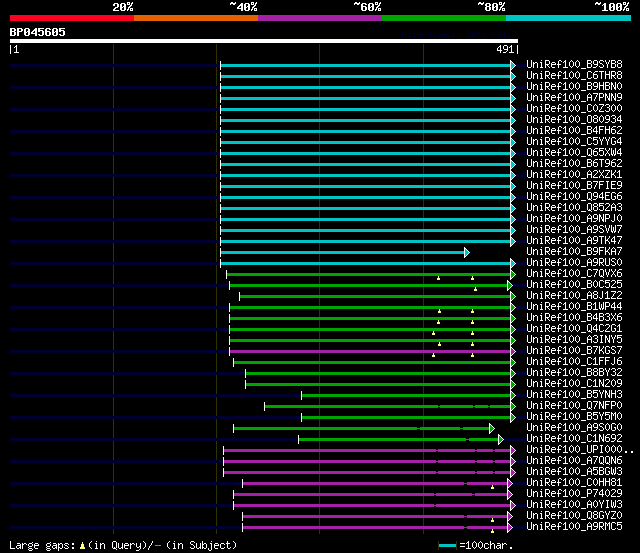Viewport: 640px width, 553px height.
Task: Select the UniRef100_Q8GYZ0 label
Action: point(574,516)
